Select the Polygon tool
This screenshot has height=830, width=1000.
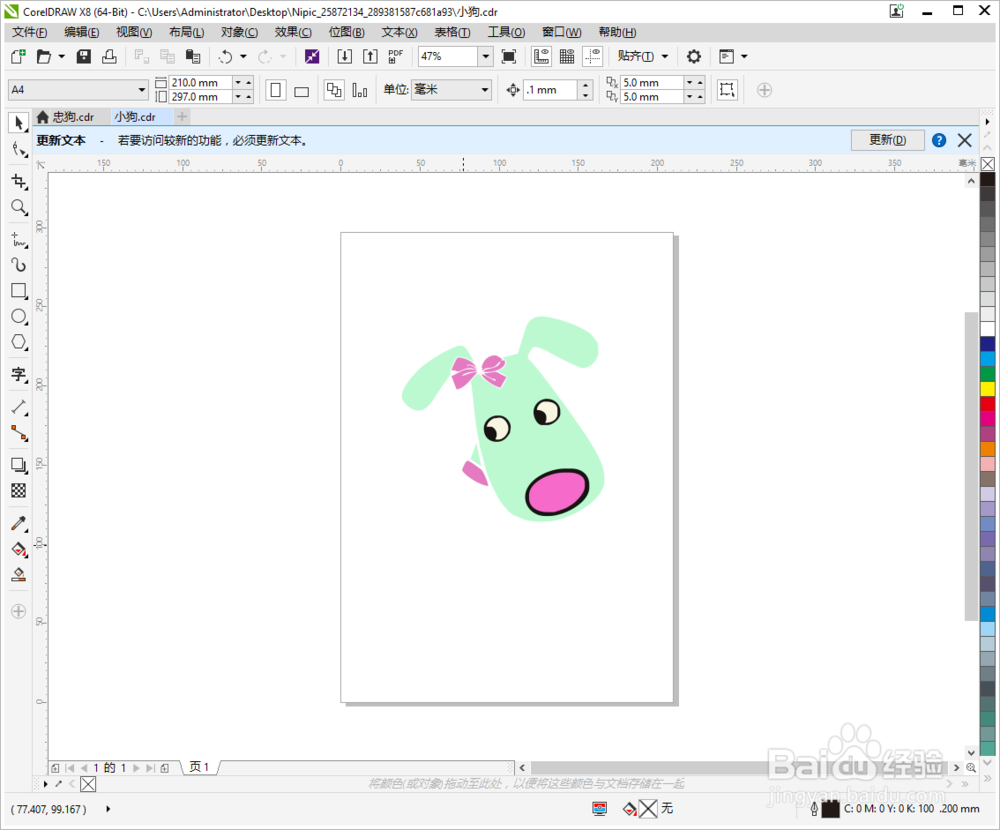18,342
